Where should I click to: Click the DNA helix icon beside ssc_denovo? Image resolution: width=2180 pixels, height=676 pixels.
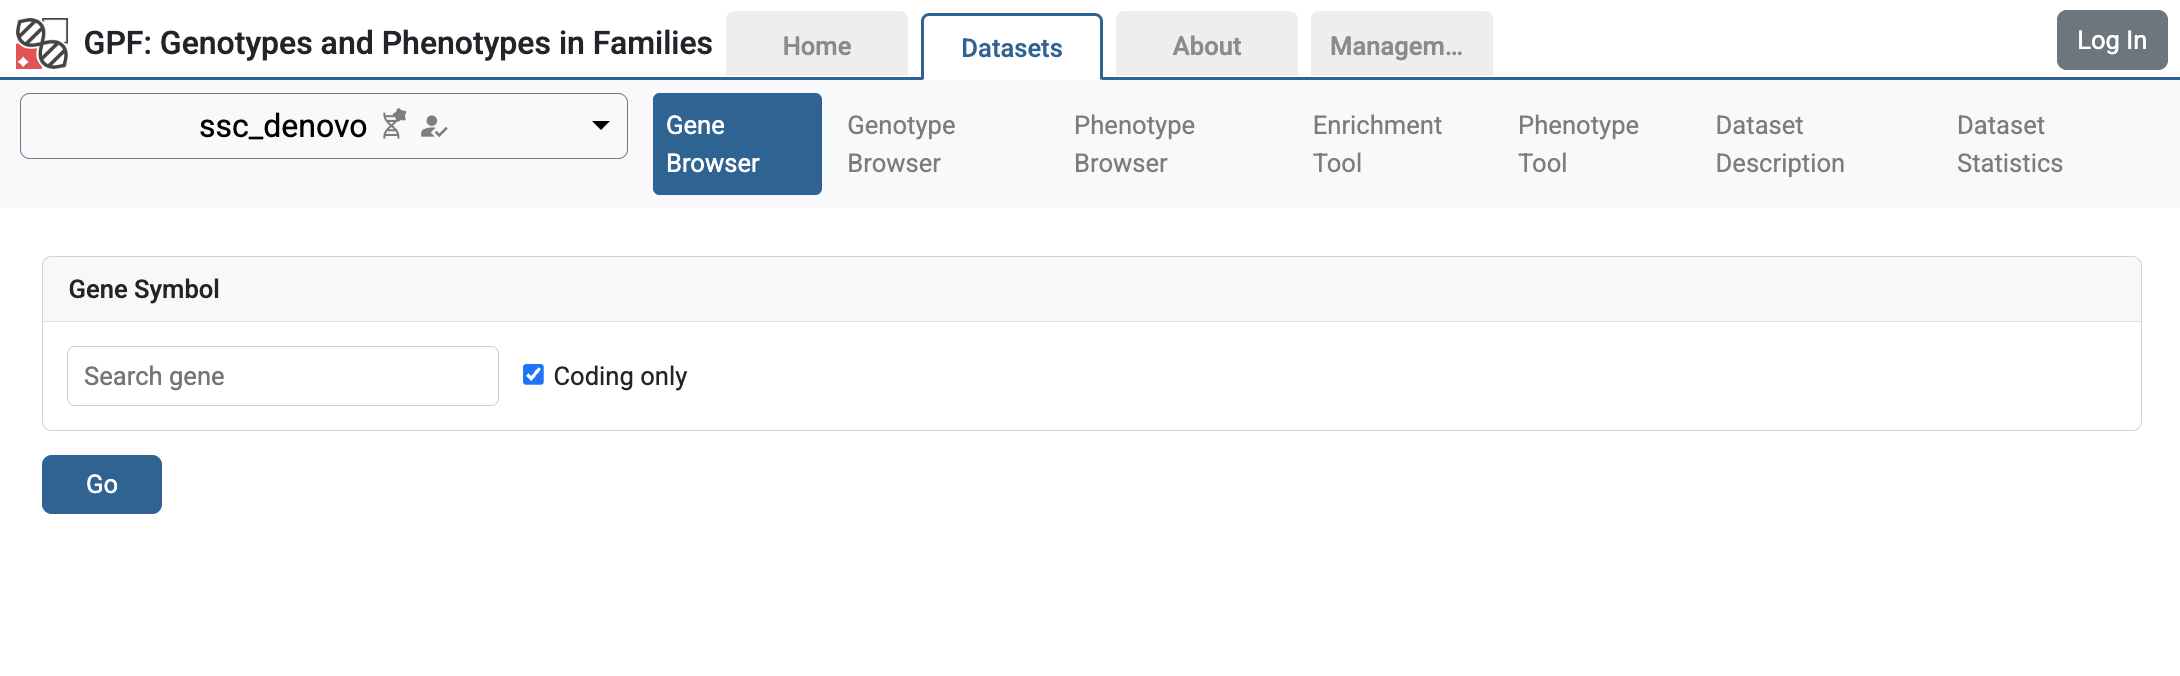(x=394, y=124)
